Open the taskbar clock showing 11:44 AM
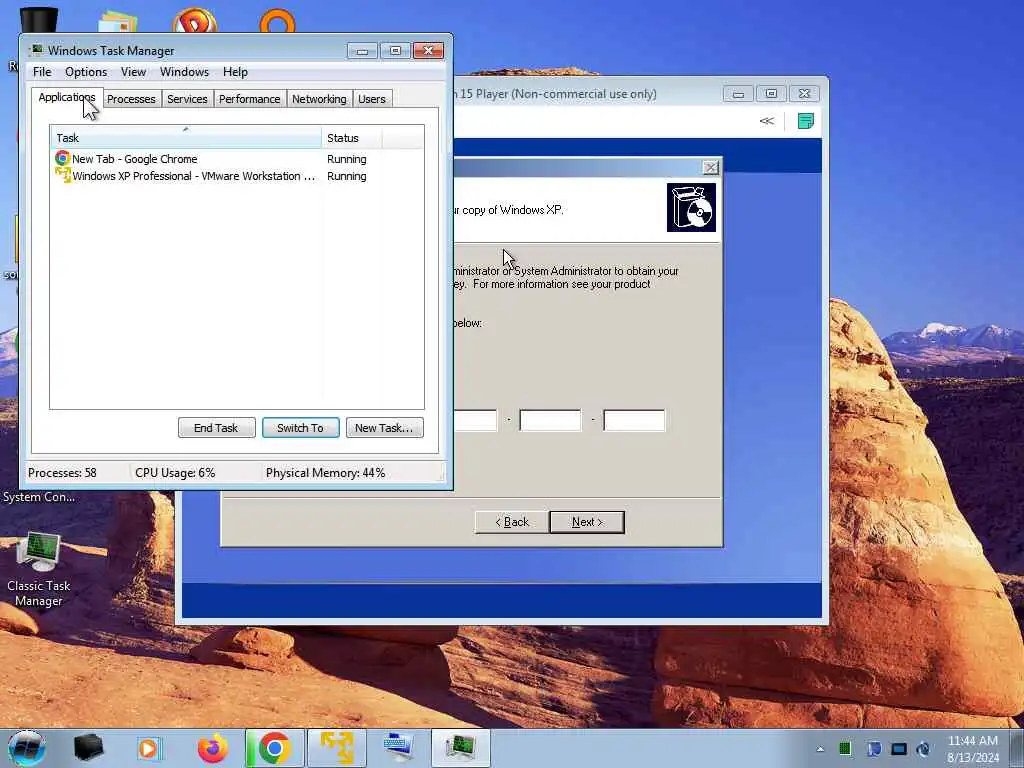The image size is (1024, 768). pos(973,748)
